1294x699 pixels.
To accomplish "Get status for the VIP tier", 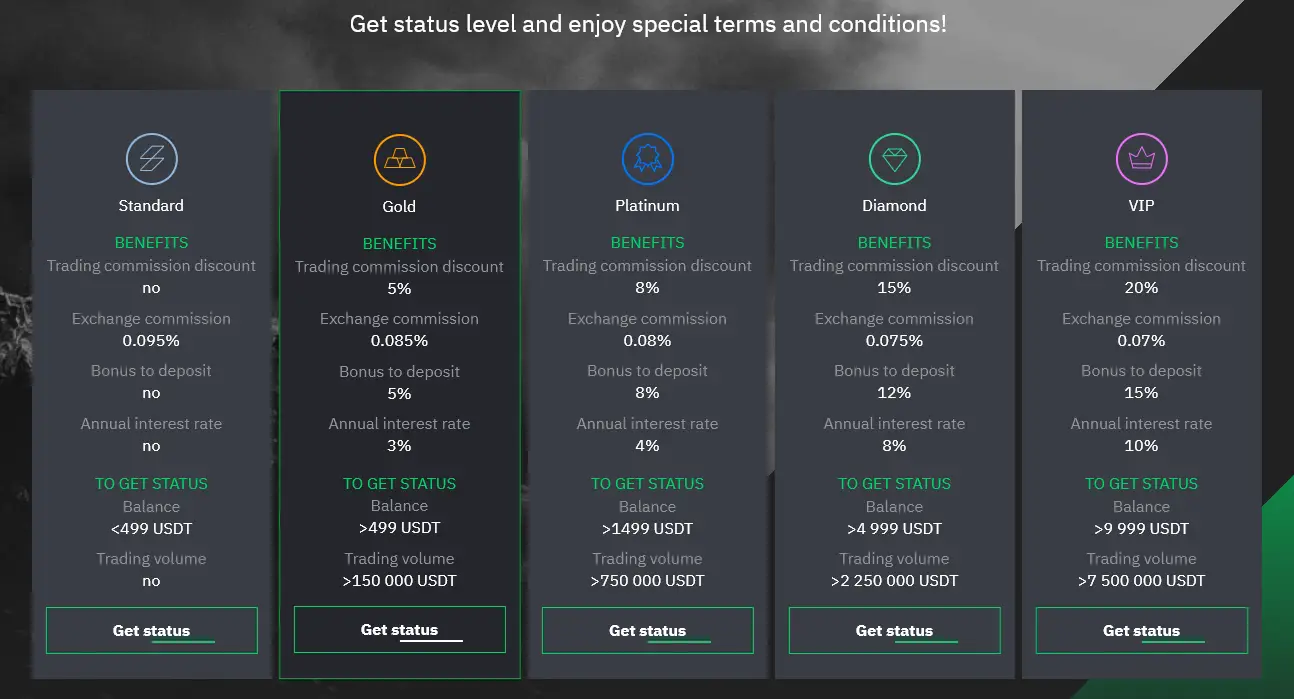I will (x=1142, y=631).
